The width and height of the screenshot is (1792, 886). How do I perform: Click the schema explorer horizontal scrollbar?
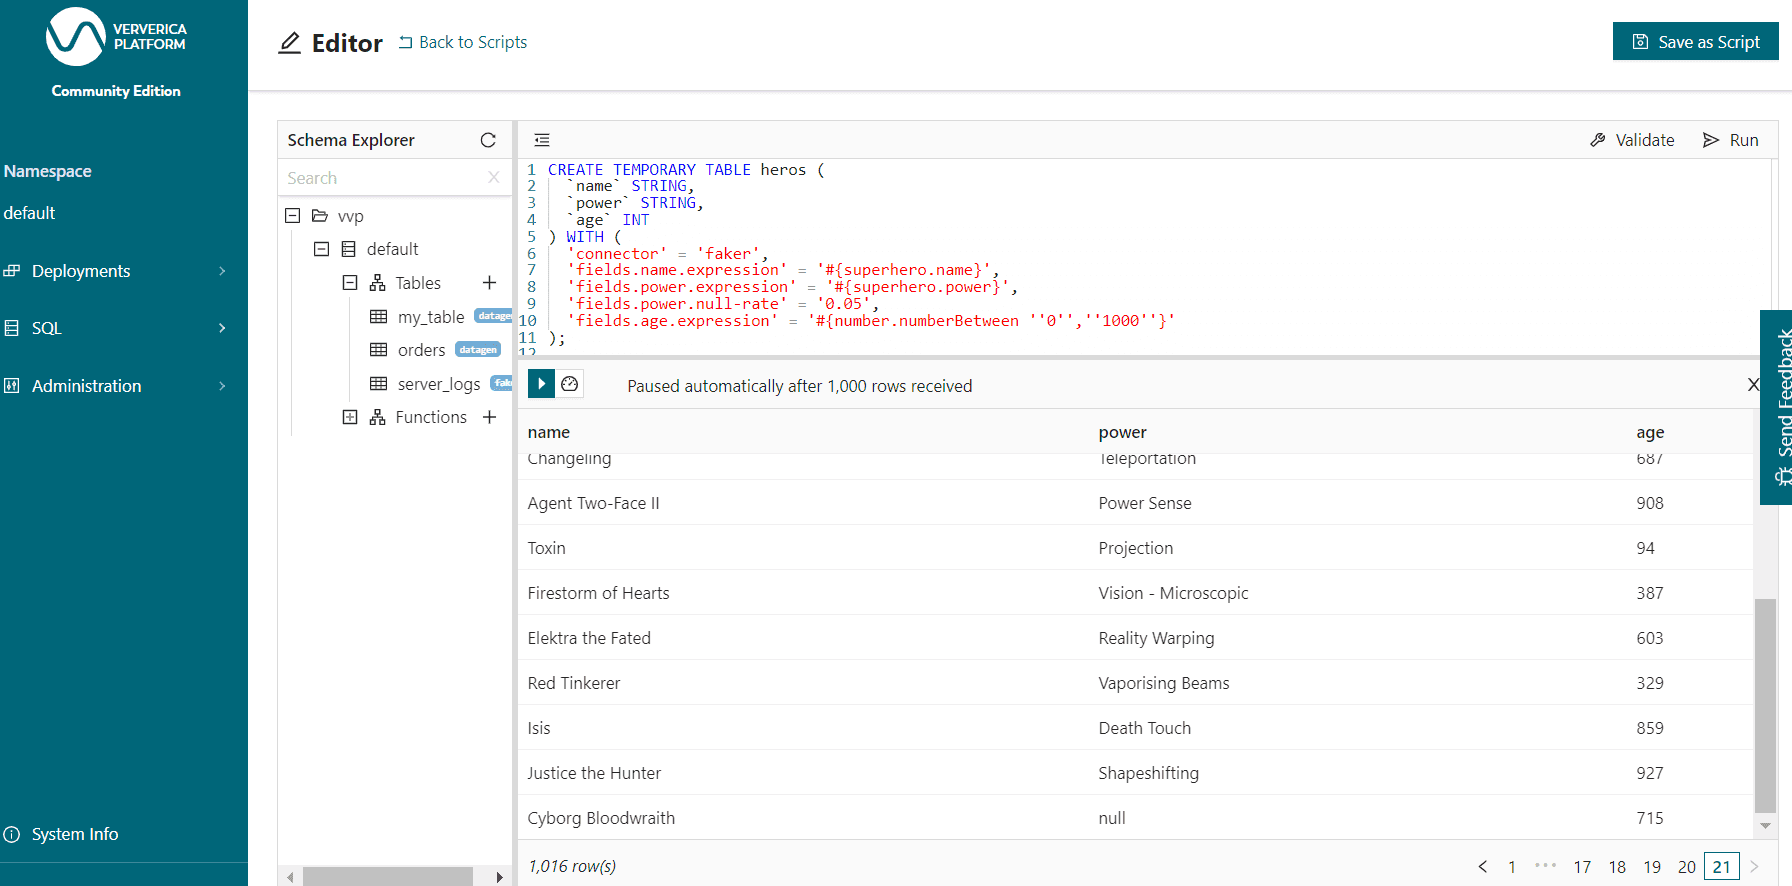click(x=388, y=877)
